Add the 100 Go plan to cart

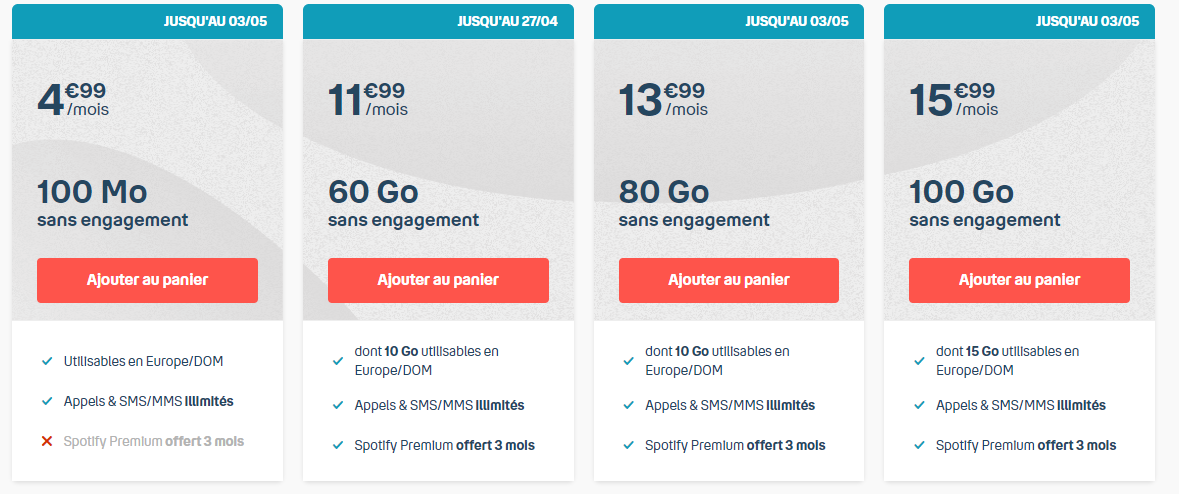(x=1019, y=280)
